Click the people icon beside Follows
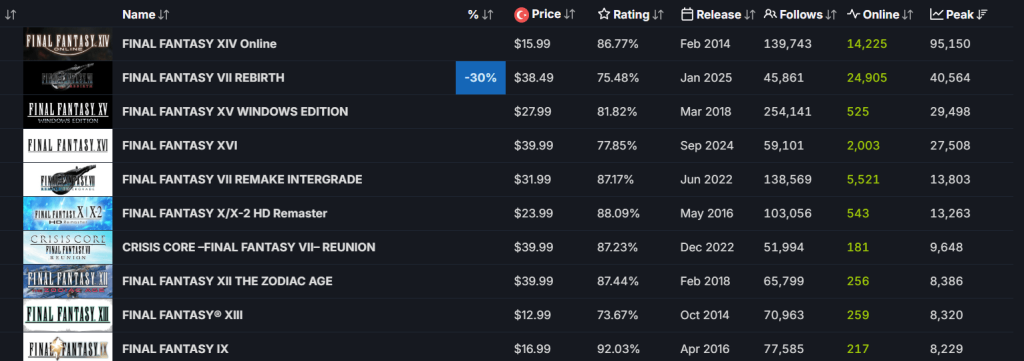Screen dimensions: 1024x361 (x=770, y=14)
